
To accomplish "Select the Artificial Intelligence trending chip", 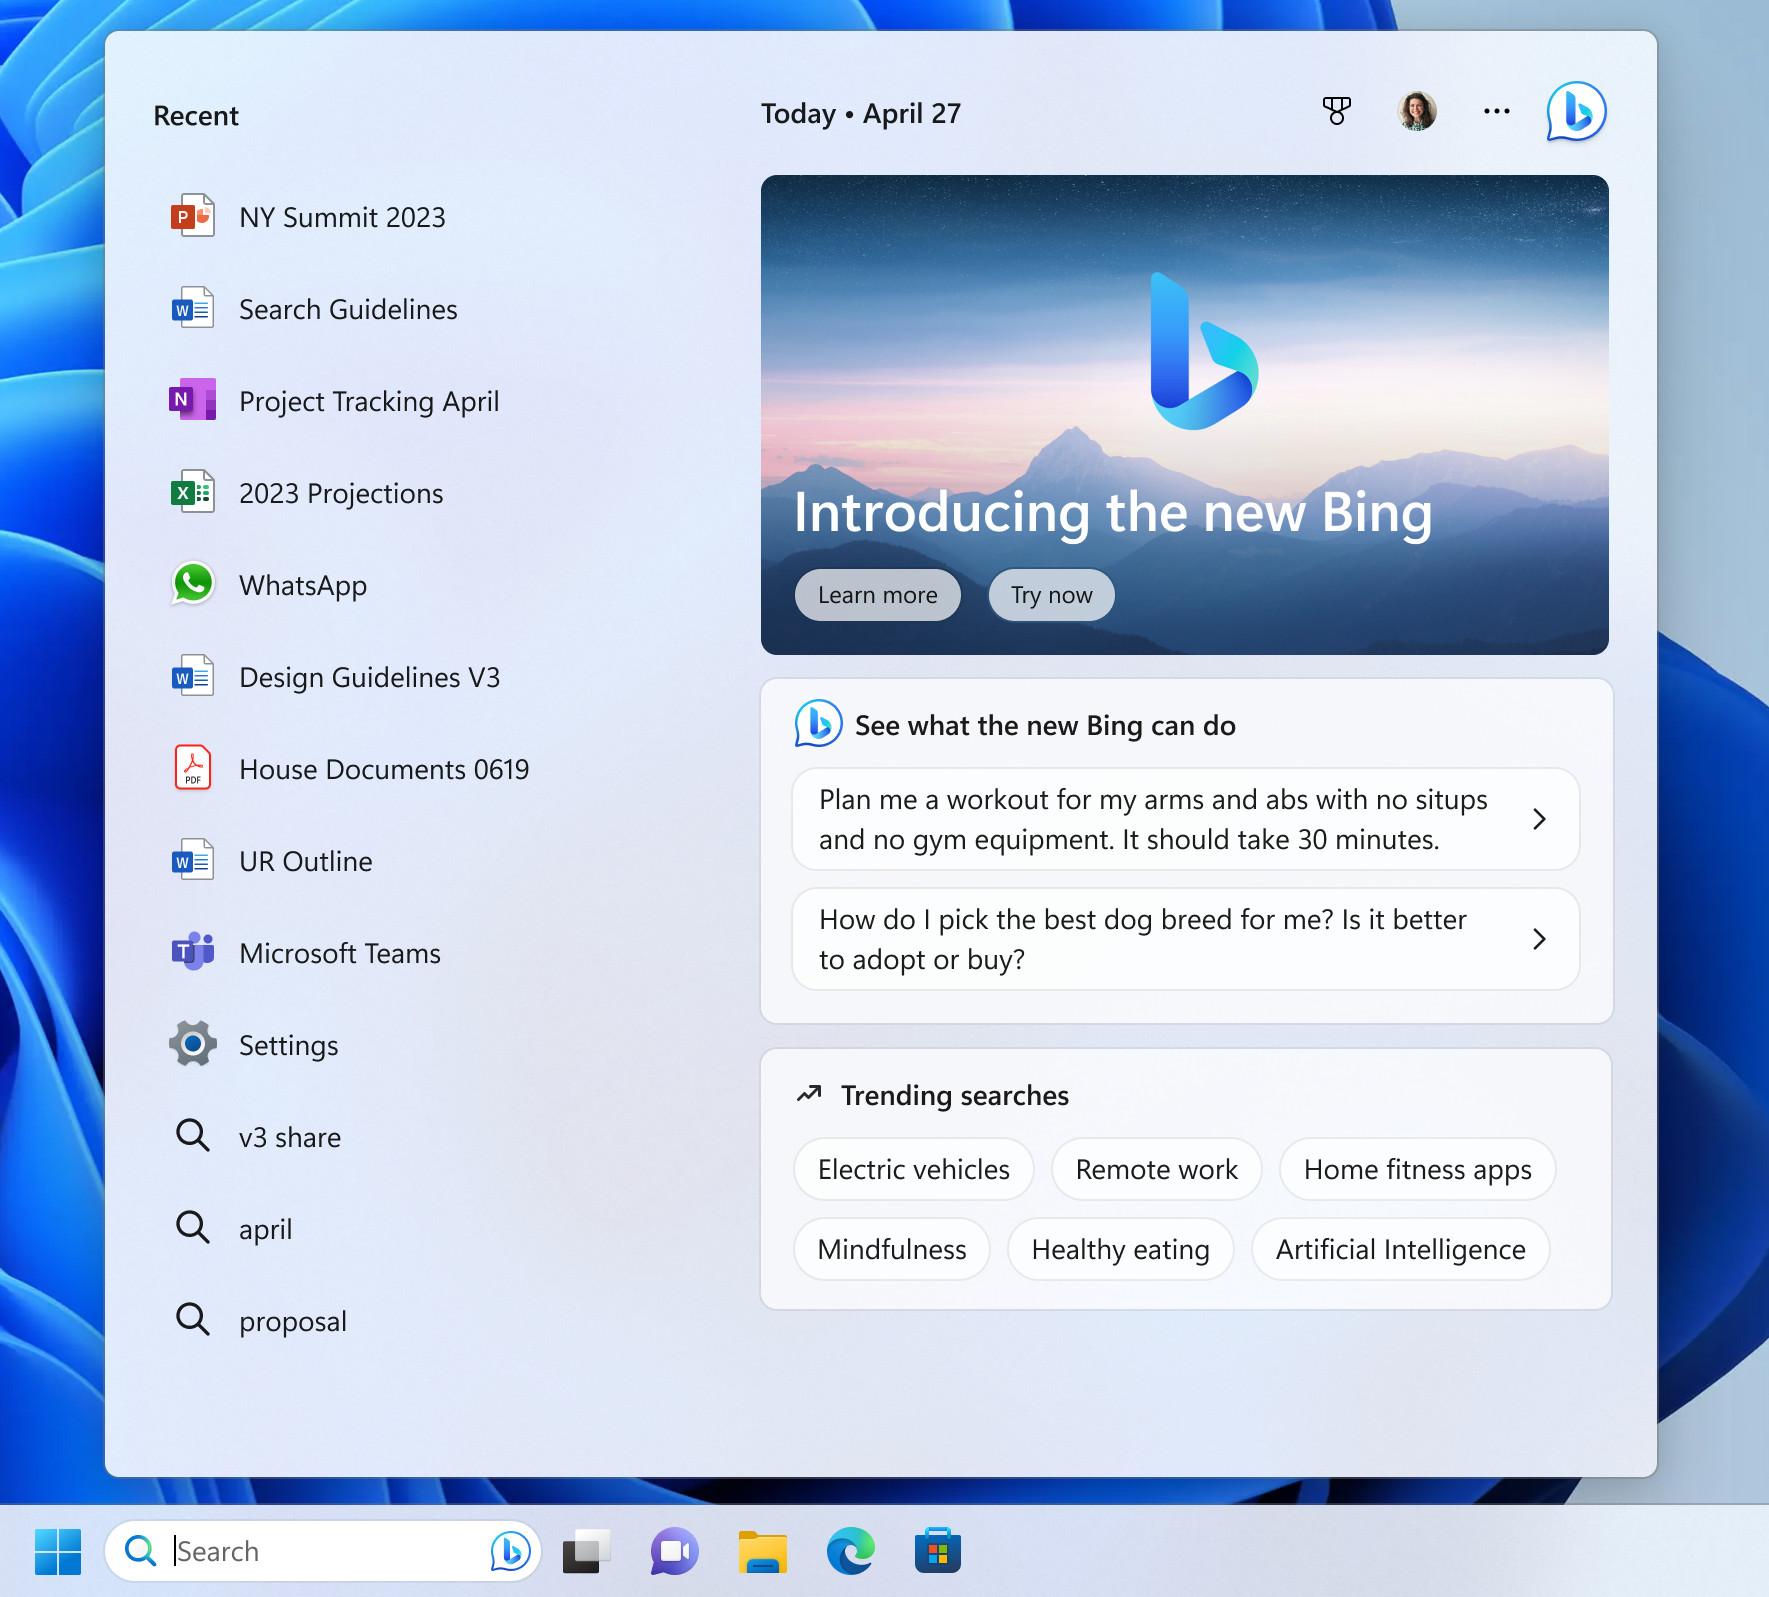I will click(1400, 1249).
